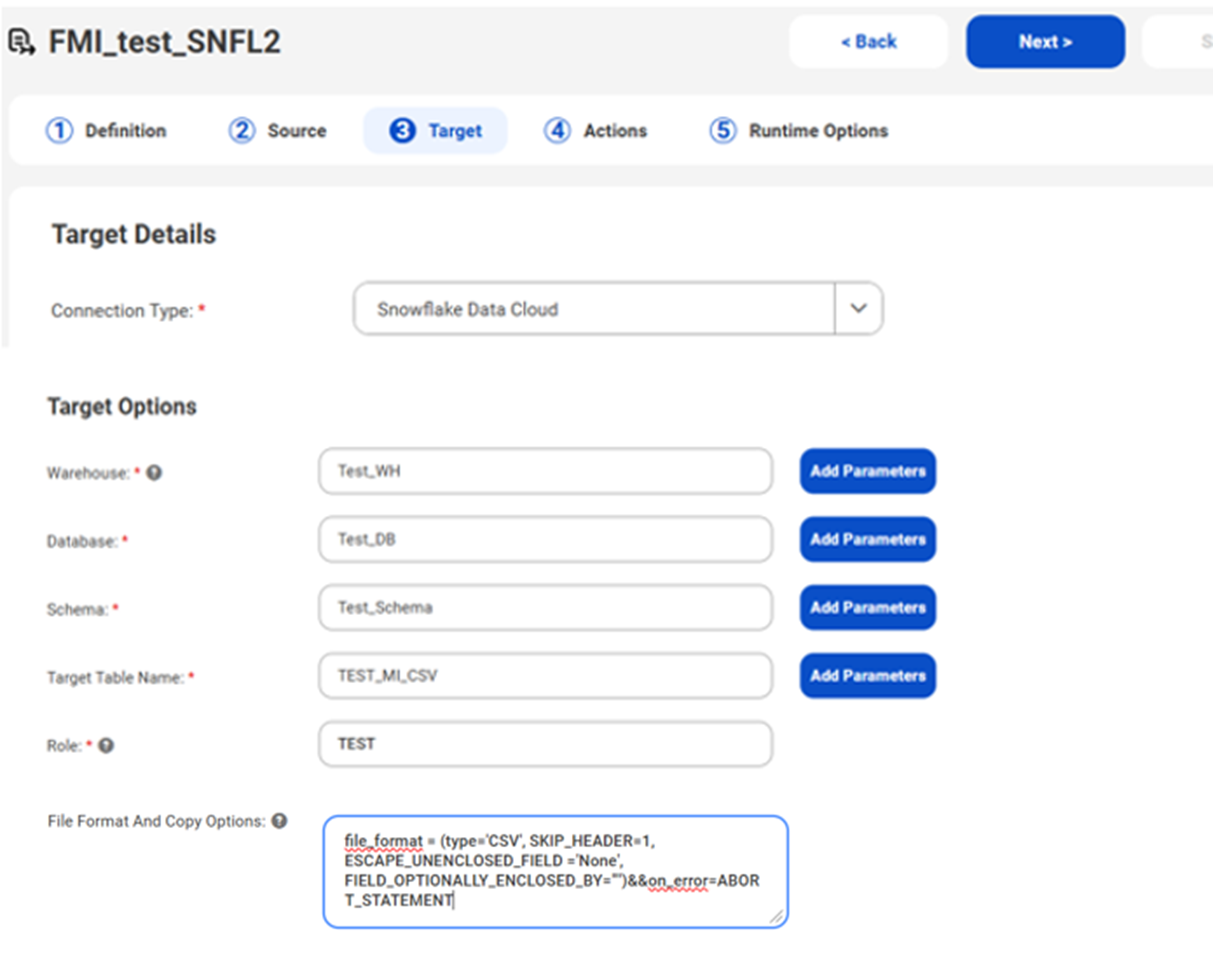Viewport: 1213px width, 967px height.
Task: Click the Target Options heading
Action: (122, 407)
